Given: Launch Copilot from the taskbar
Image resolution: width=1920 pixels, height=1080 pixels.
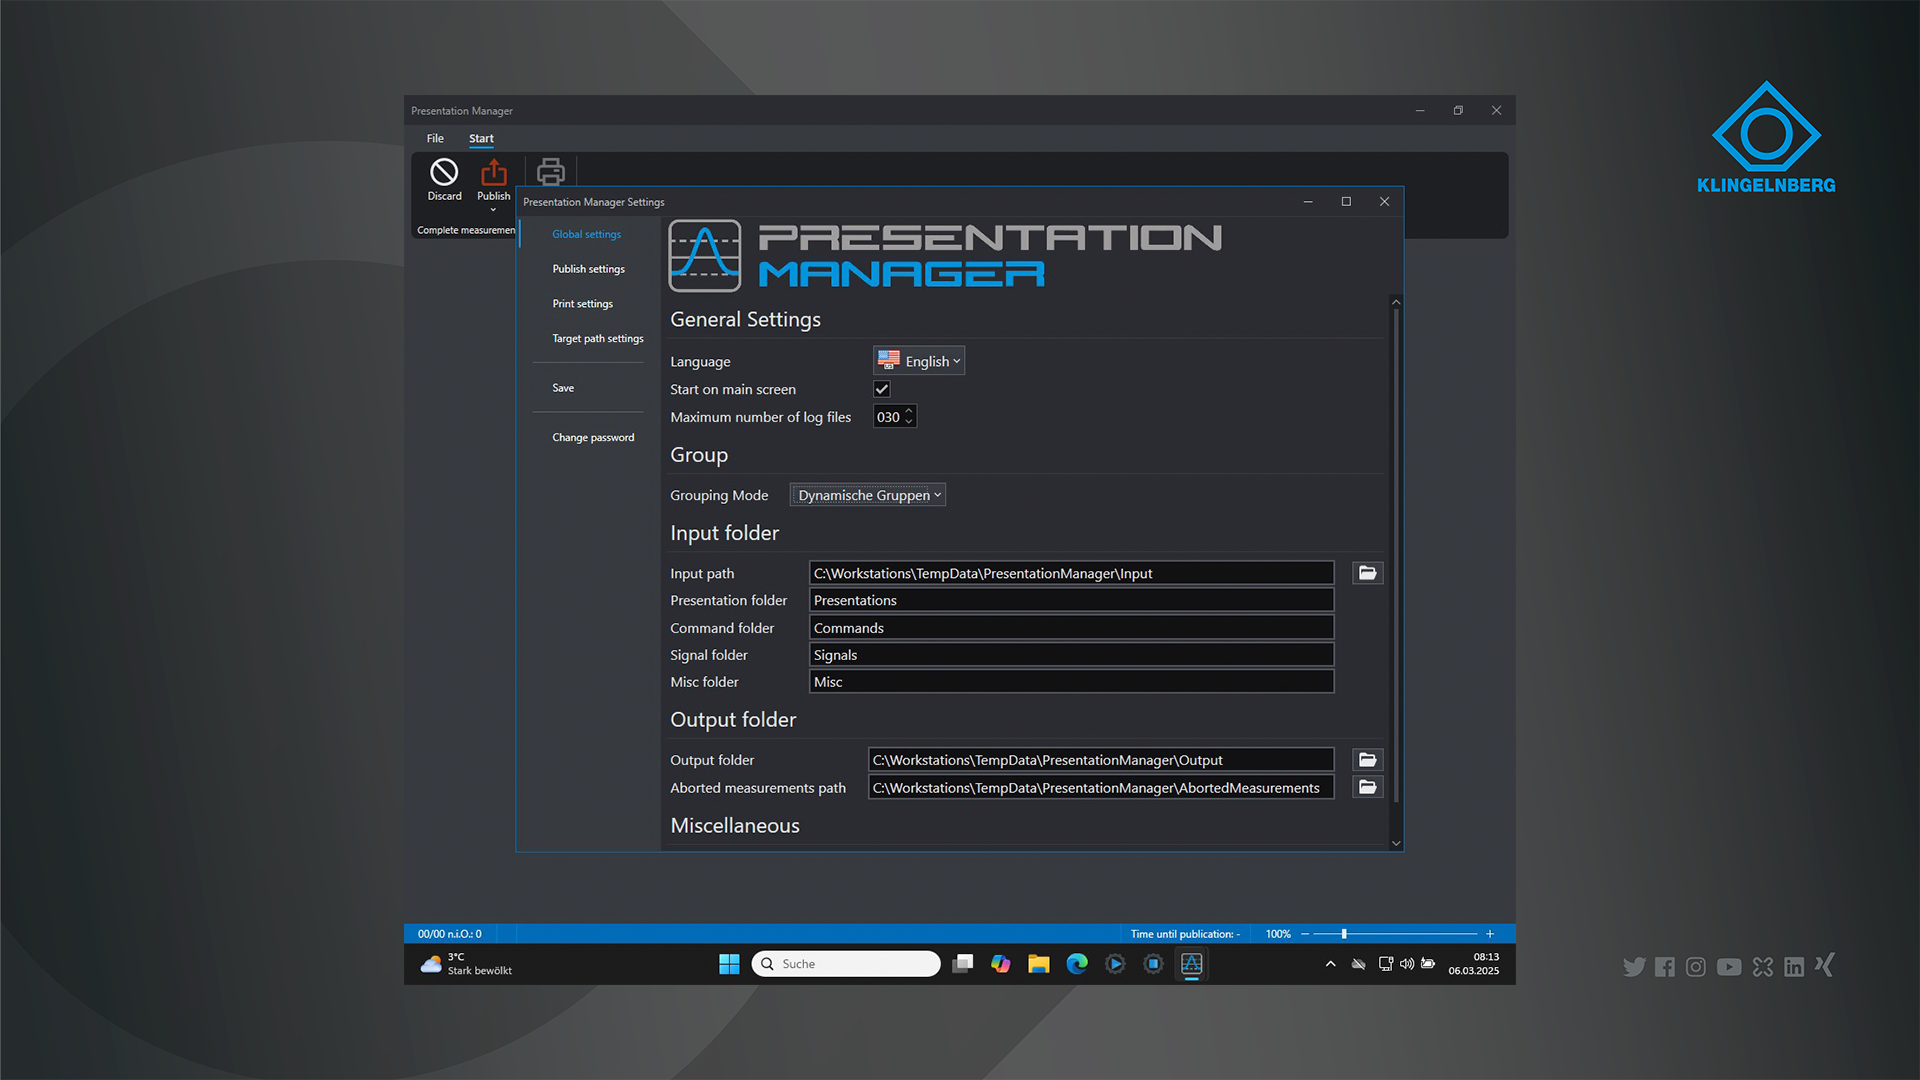Looking at the screenshot, I should point(1001,964).
